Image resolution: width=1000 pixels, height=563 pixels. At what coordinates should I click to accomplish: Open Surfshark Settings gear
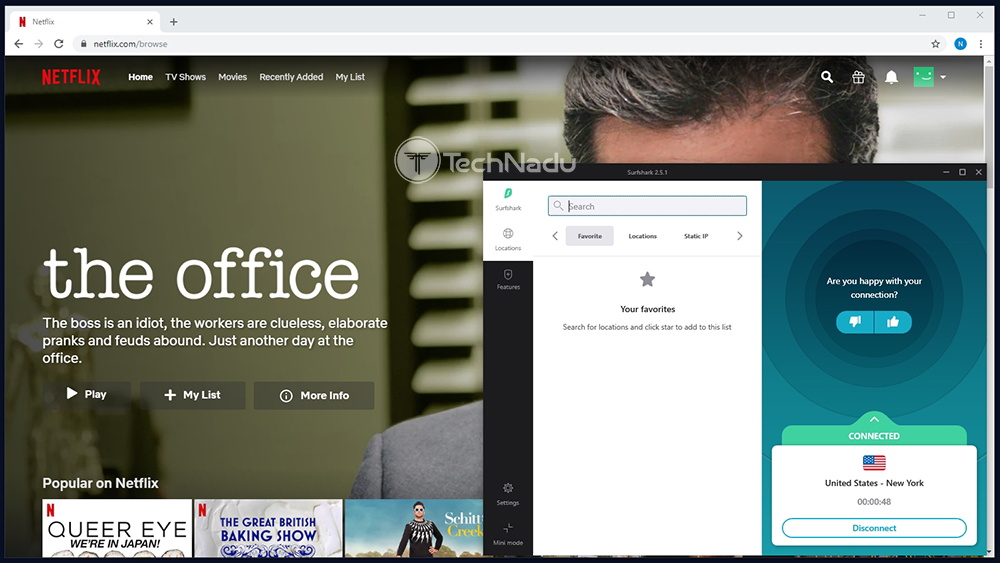click(508, 494)
